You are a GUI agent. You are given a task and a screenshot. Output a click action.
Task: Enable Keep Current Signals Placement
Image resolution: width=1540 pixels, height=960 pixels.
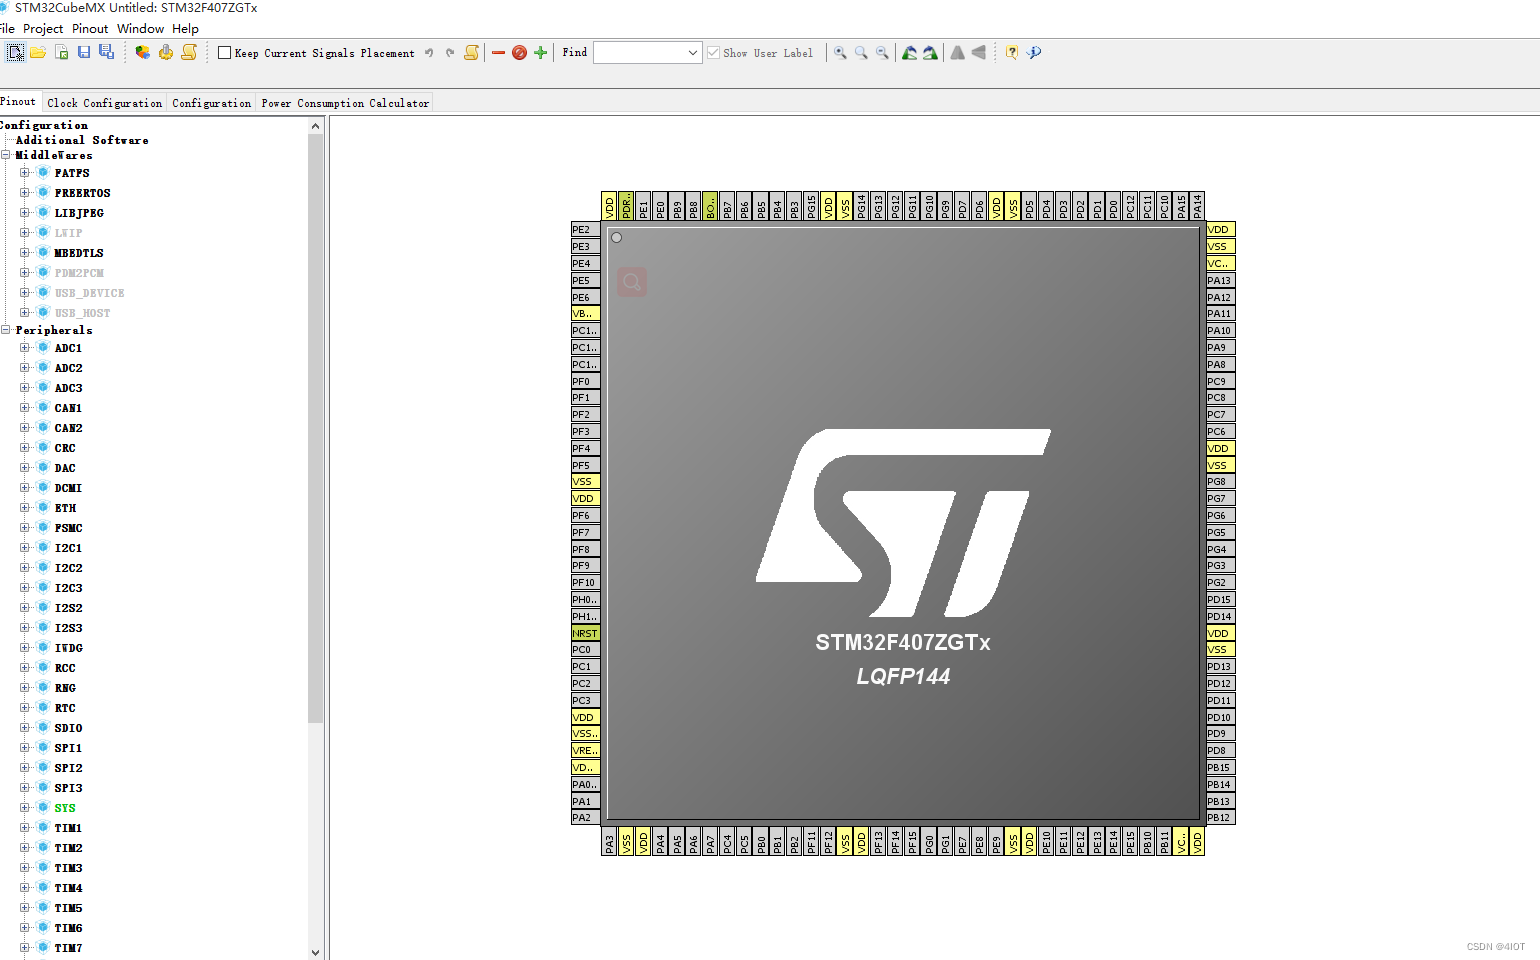coord(224,52)
